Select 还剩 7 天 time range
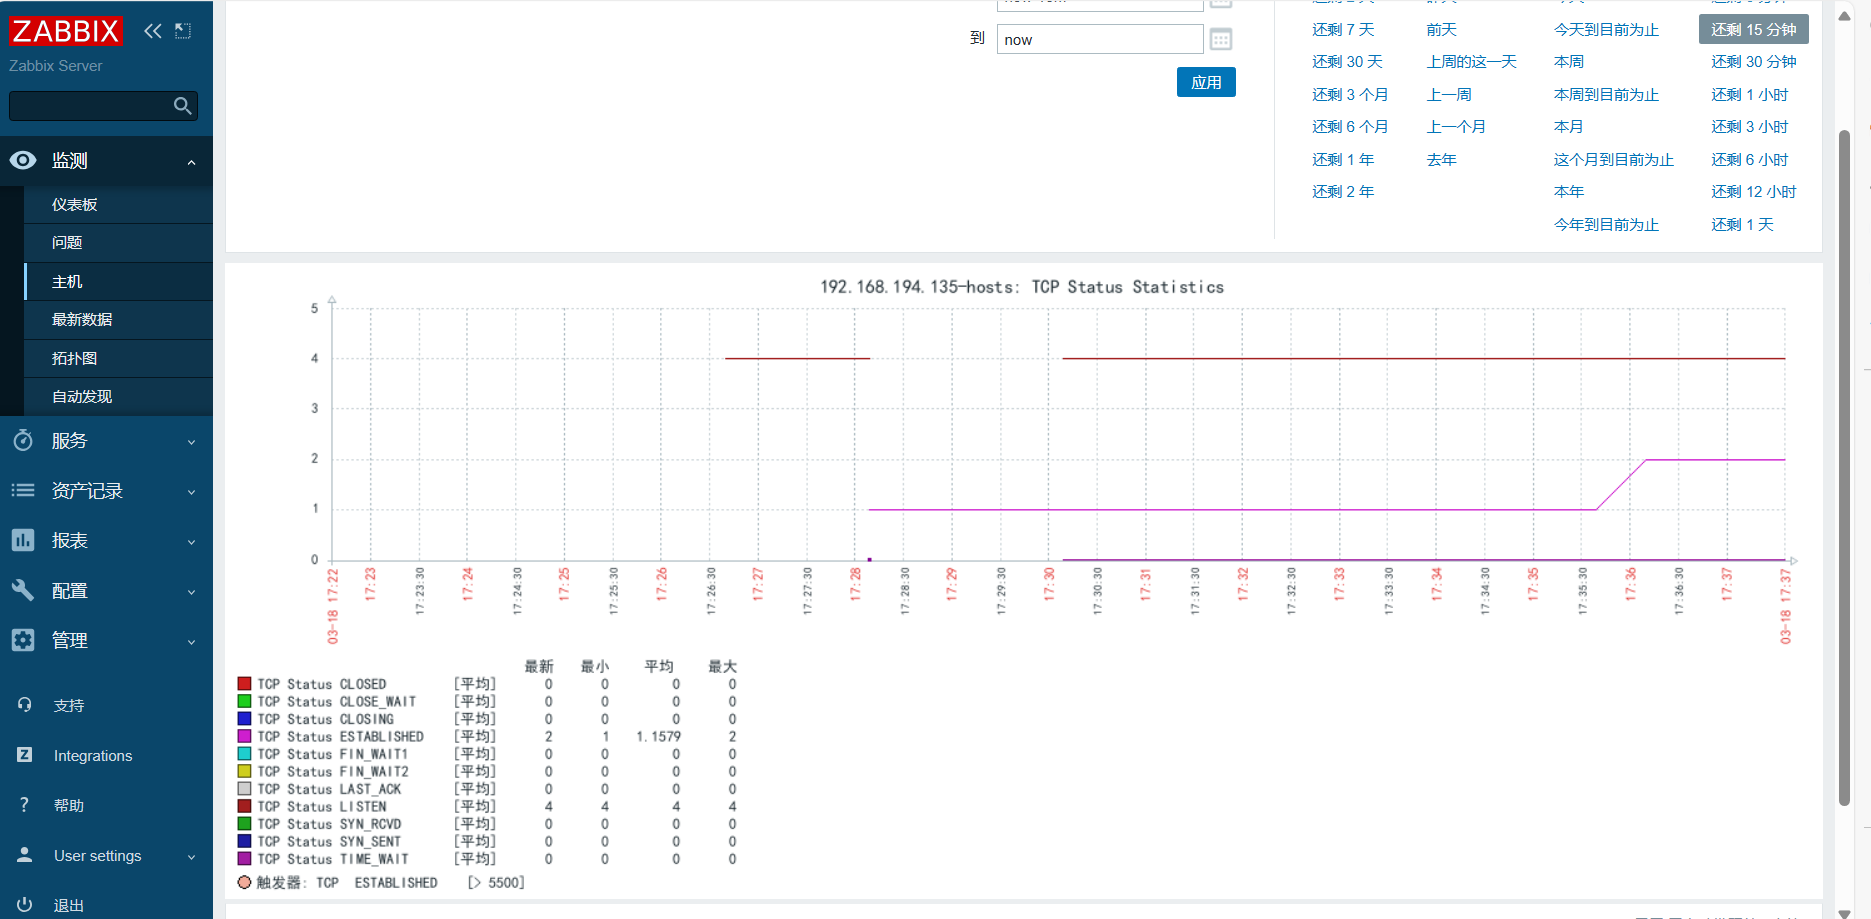This screenshot has width=1871, height=919. [1343, 30]
